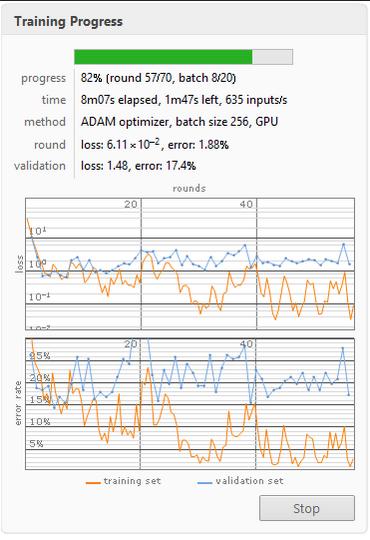The width and height of the screenshot is (370, 540).
Task: Click the round 20 marker in loss plot
Action: coord(131,204)
